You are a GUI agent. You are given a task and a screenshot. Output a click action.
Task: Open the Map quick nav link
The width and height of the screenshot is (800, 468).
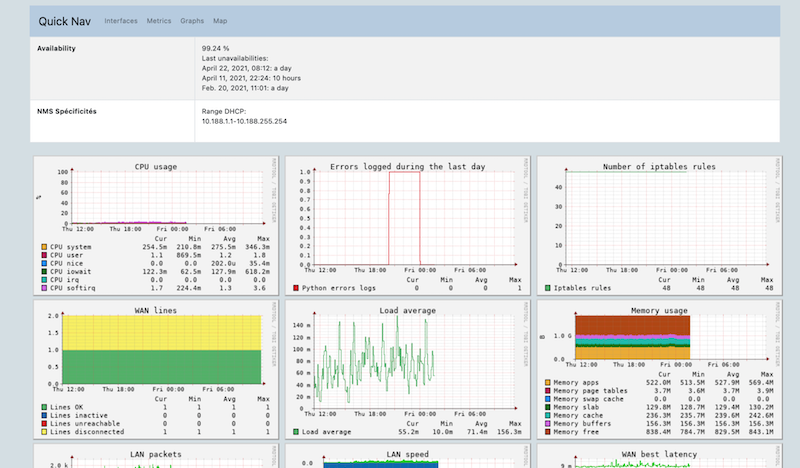tap(220, 21)
